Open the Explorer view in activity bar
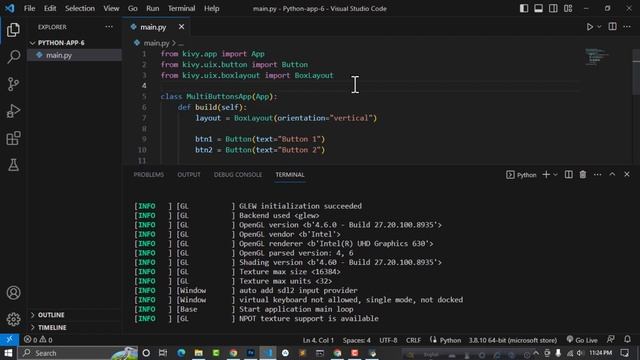 click(x=13, y=30)
